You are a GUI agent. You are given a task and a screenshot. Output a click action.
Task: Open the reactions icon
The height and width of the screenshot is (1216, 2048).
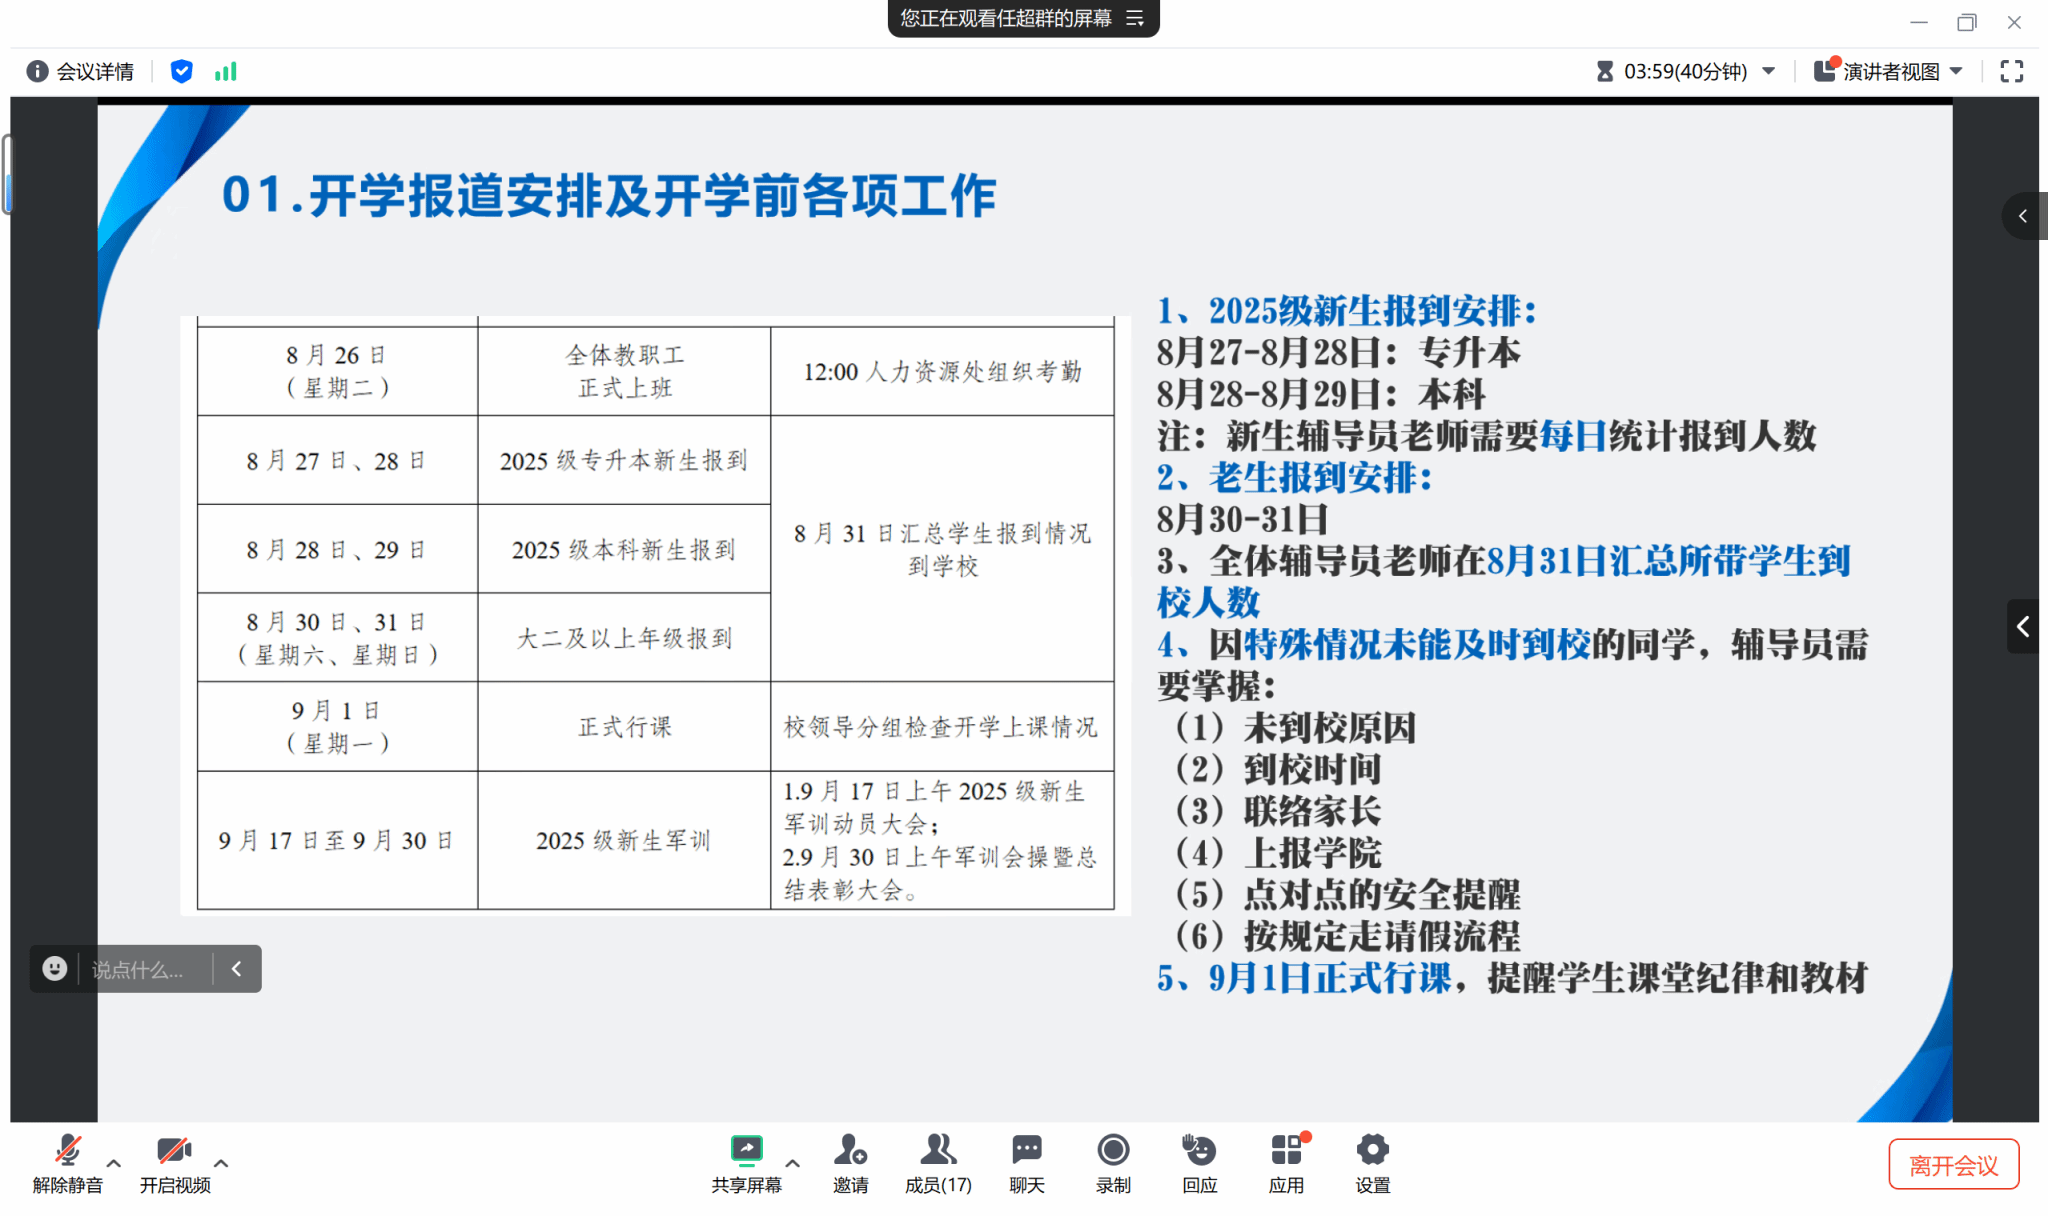[1199, 1151]
